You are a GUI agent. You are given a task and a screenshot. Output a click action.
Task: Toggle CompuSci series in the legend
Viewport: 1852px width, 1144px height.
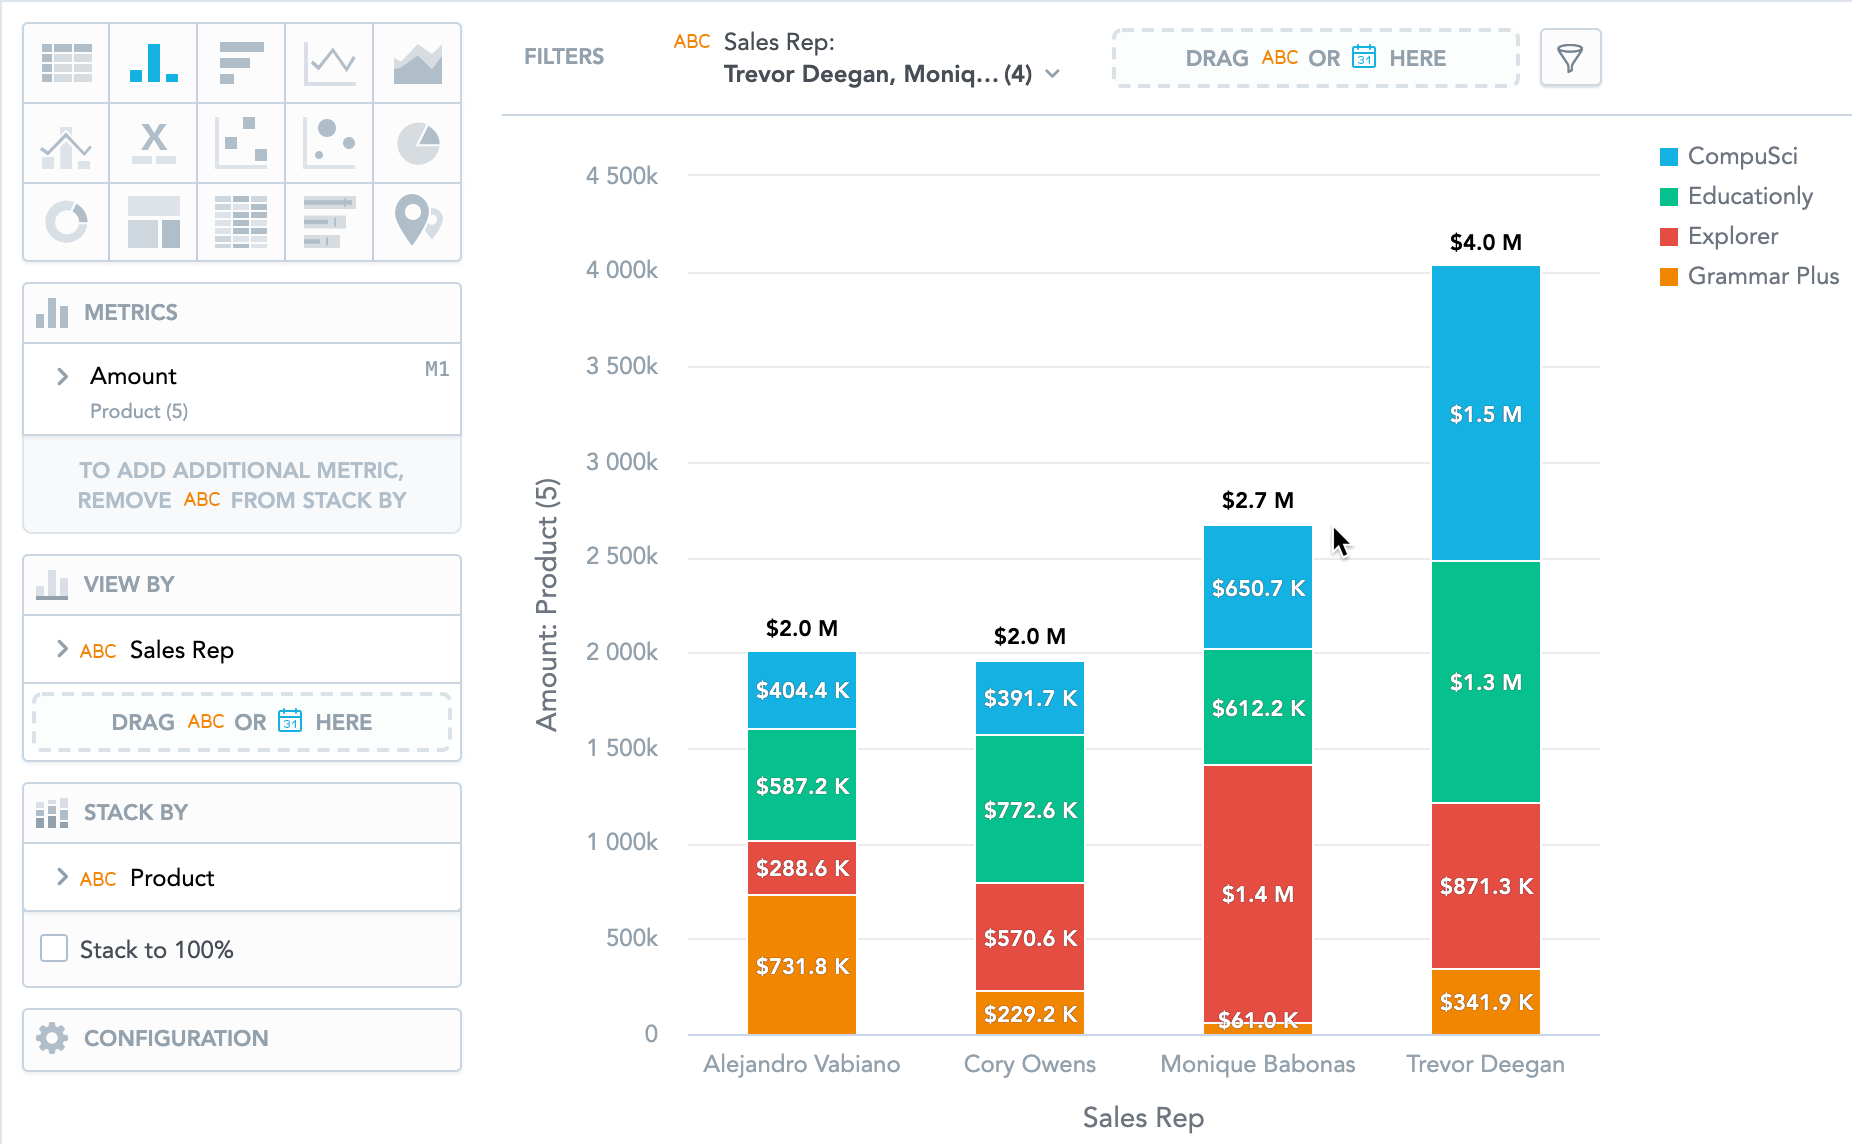[1729, 156]
